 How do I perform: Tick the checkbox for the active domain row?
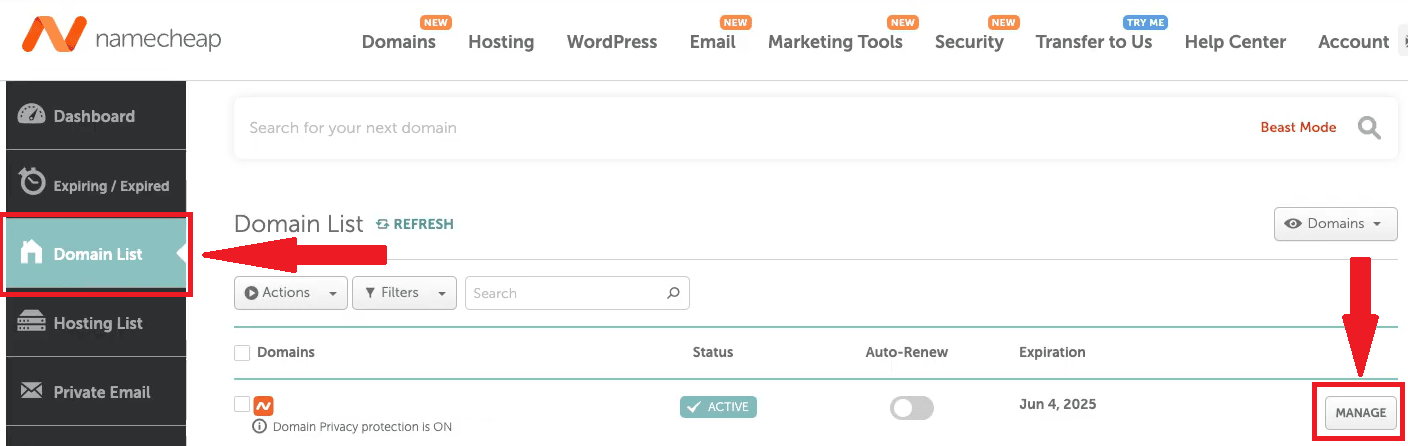pos(242,404)
